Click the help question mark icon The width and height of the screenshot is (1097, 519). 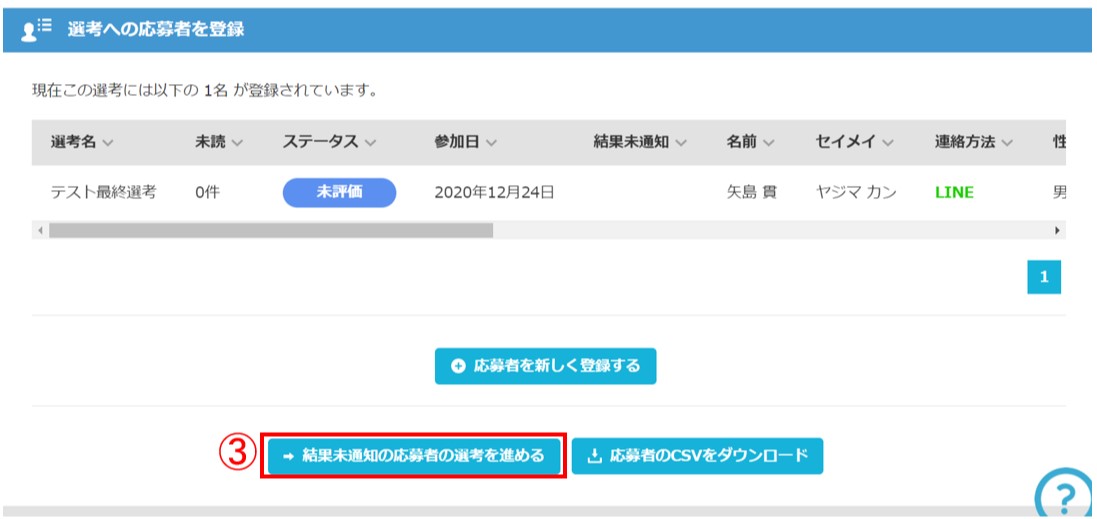coord(1065,495)
